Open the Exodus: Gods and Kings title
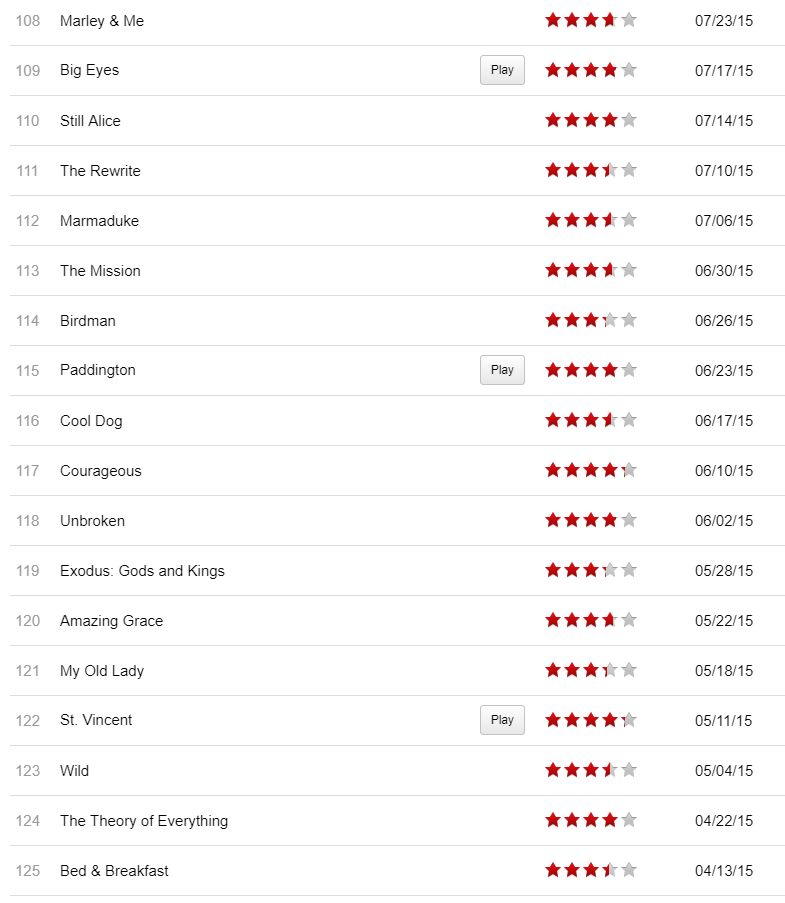Viewport: 785px width, 903px height. [142, 571]
